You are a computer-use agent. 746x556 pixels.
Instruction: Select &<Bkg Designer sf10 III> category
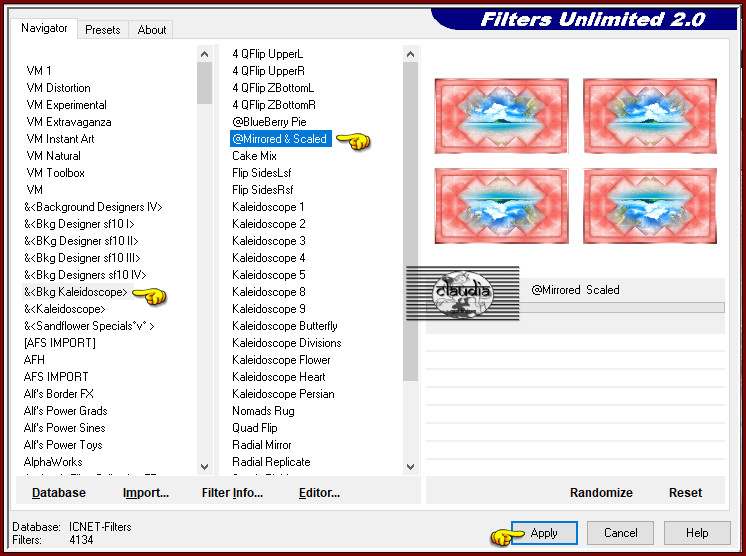tap(82, 258)
